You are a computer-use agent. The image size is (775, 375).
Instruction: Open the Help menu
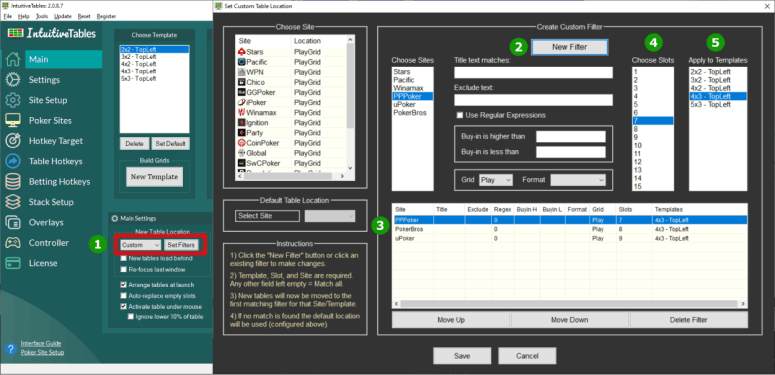[24, 16]
